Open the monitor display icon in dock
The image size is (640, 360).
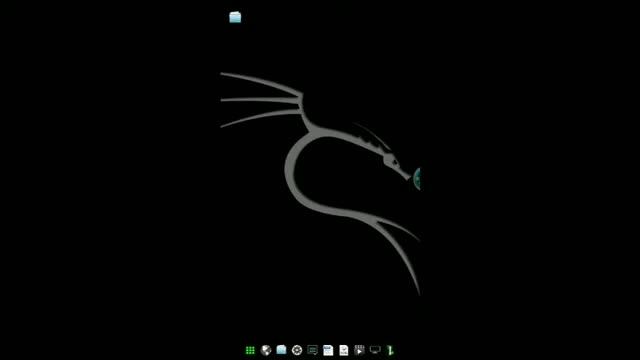coord(375,350)
